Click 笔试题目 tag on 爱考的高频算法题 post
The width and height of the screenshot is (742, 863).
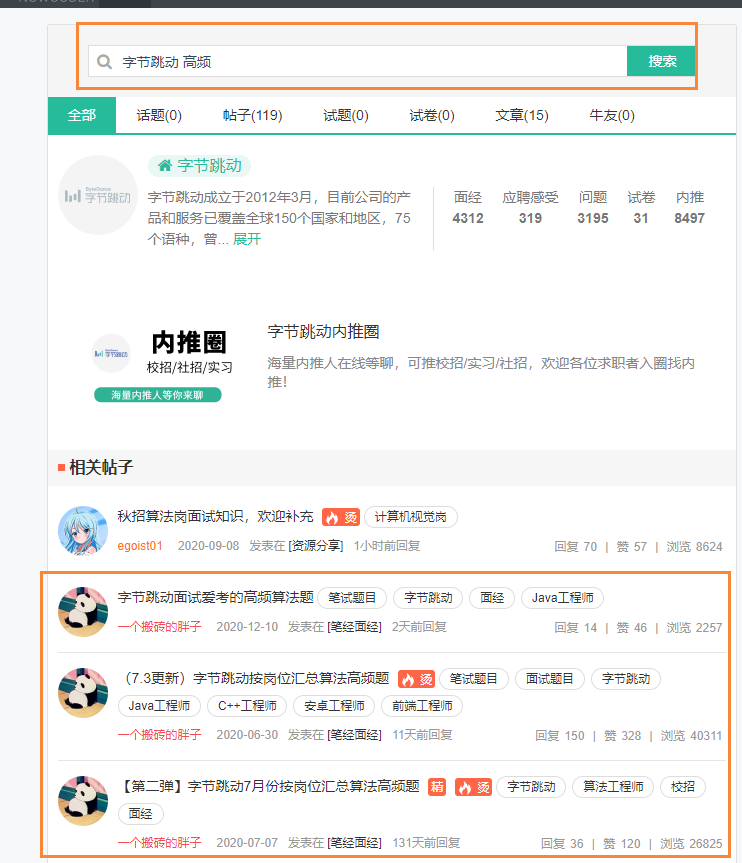point(352,598)
